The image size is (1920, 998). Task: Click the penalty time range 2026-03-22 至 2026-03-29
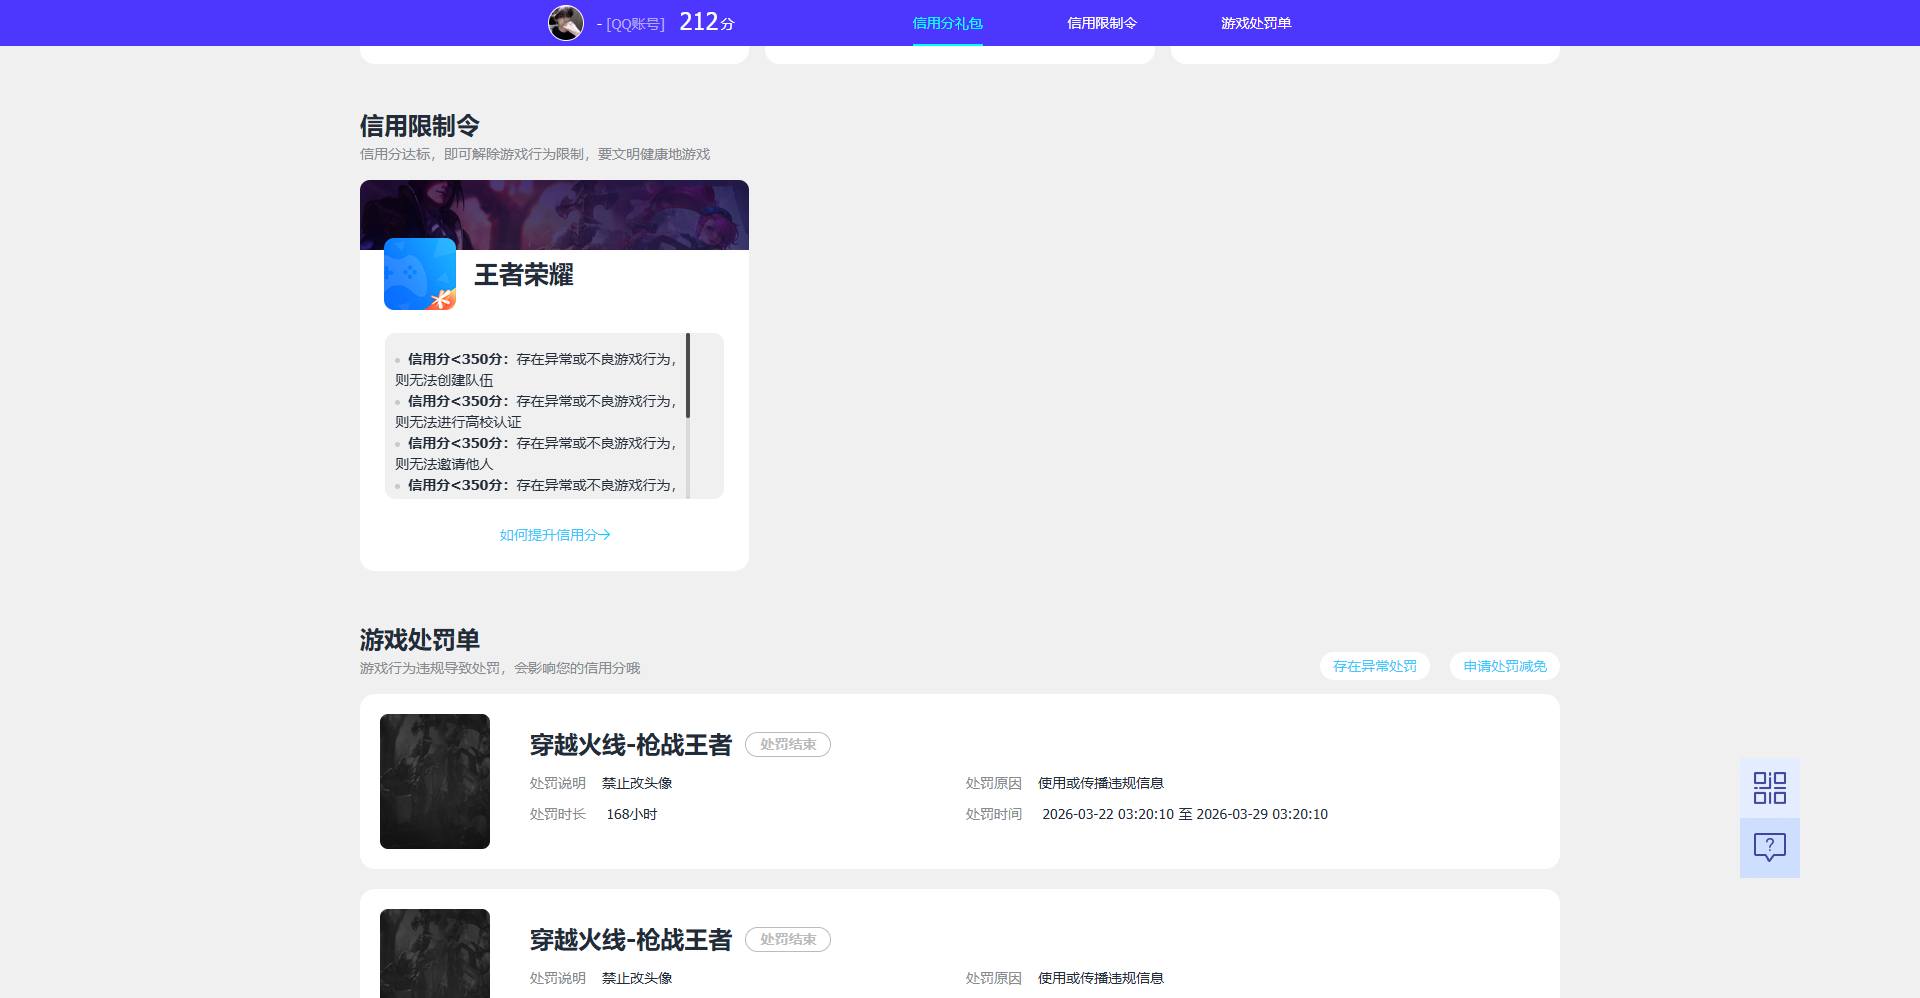point(1185,814)
